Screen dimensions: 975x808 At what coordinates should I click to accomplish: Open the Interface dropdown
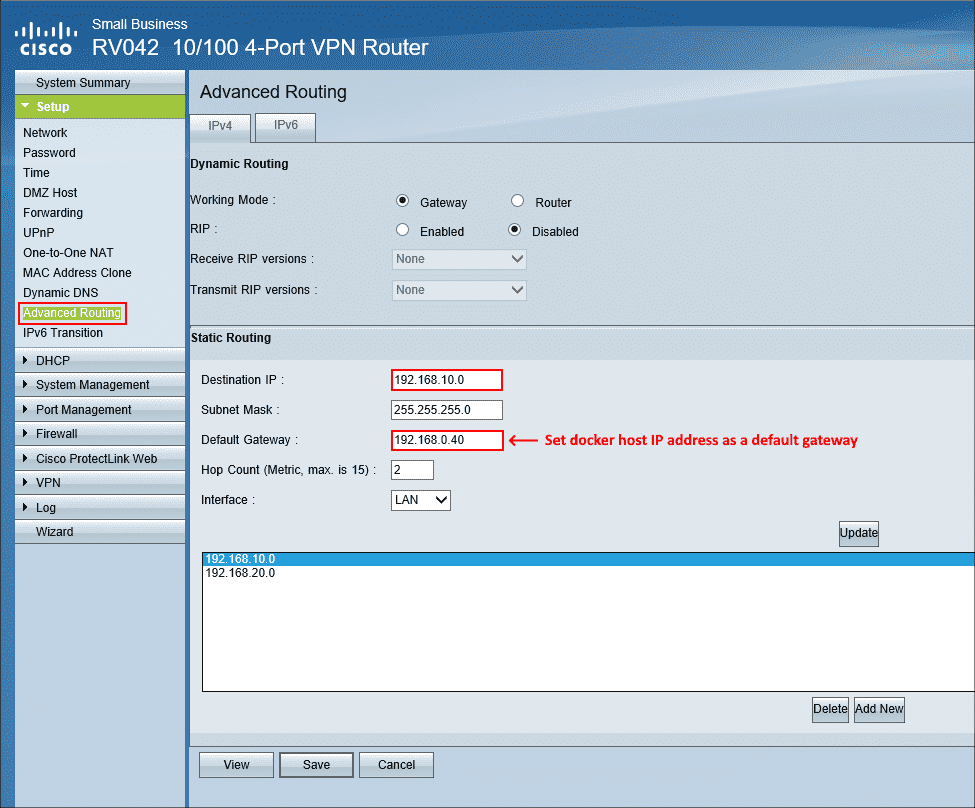point(420,500)
